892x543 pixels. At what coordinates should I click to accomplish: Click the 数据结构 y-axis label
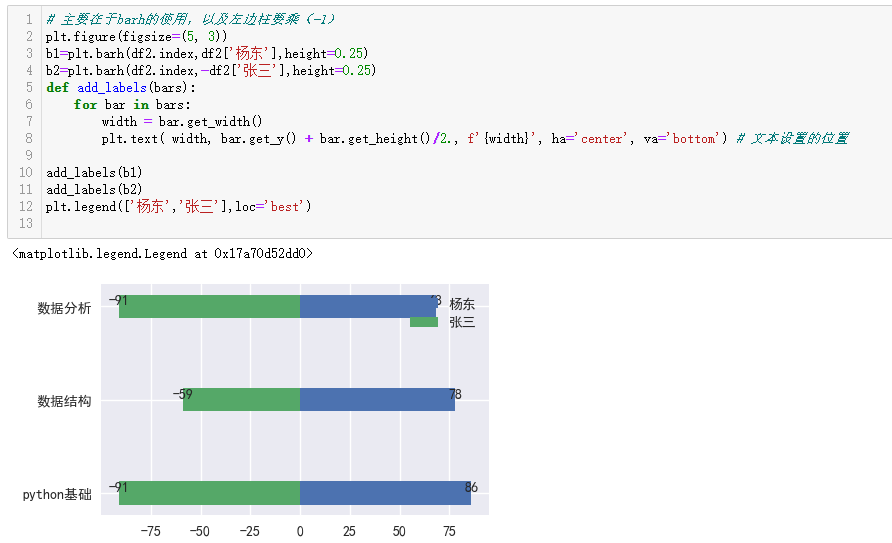point(64,401)
